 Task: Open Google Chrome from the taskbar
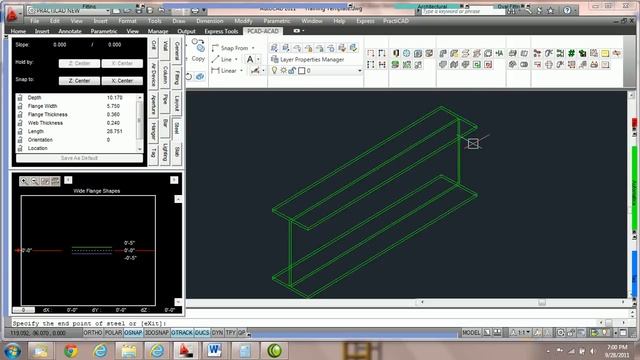[71, 351]
